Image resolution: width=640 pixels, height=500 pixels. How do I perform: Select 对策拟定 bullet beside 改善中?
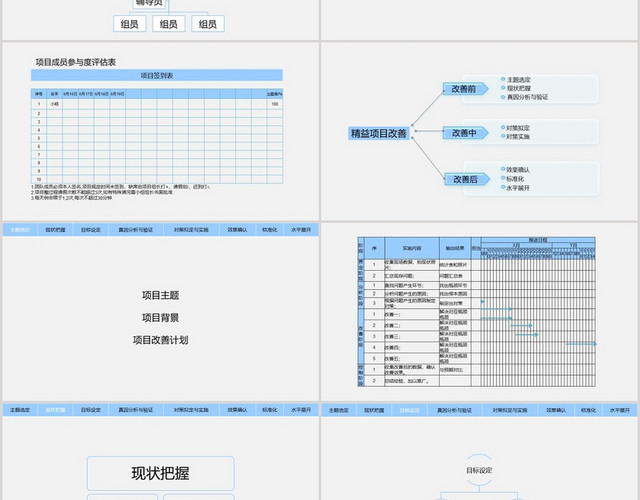518,128
